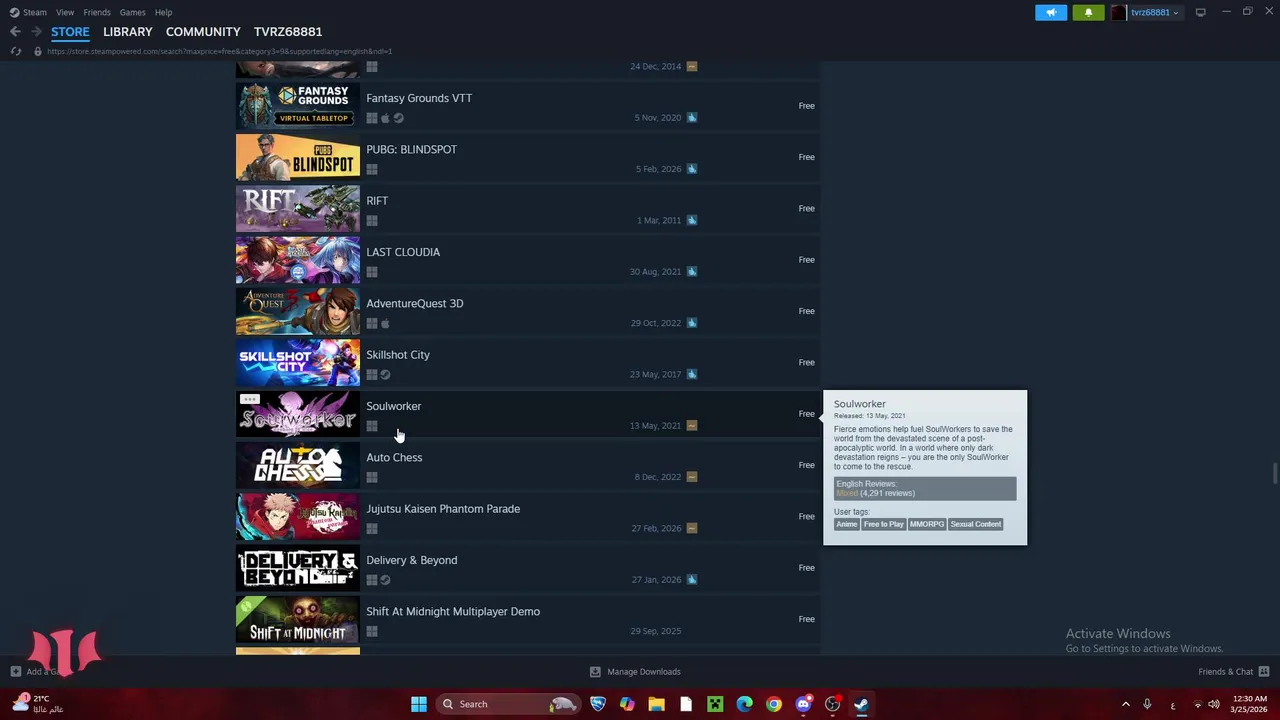Click the macOS platform icon under Fantasy Grounds VTT
Viewport: 1280px width, 720px height.
pos(385,118)
